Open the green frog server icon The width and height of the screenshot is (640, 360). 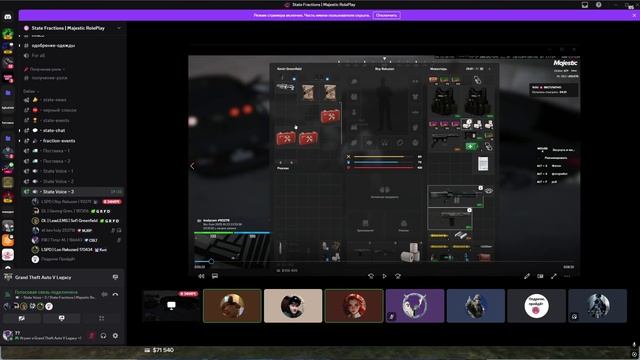point(8,34)
